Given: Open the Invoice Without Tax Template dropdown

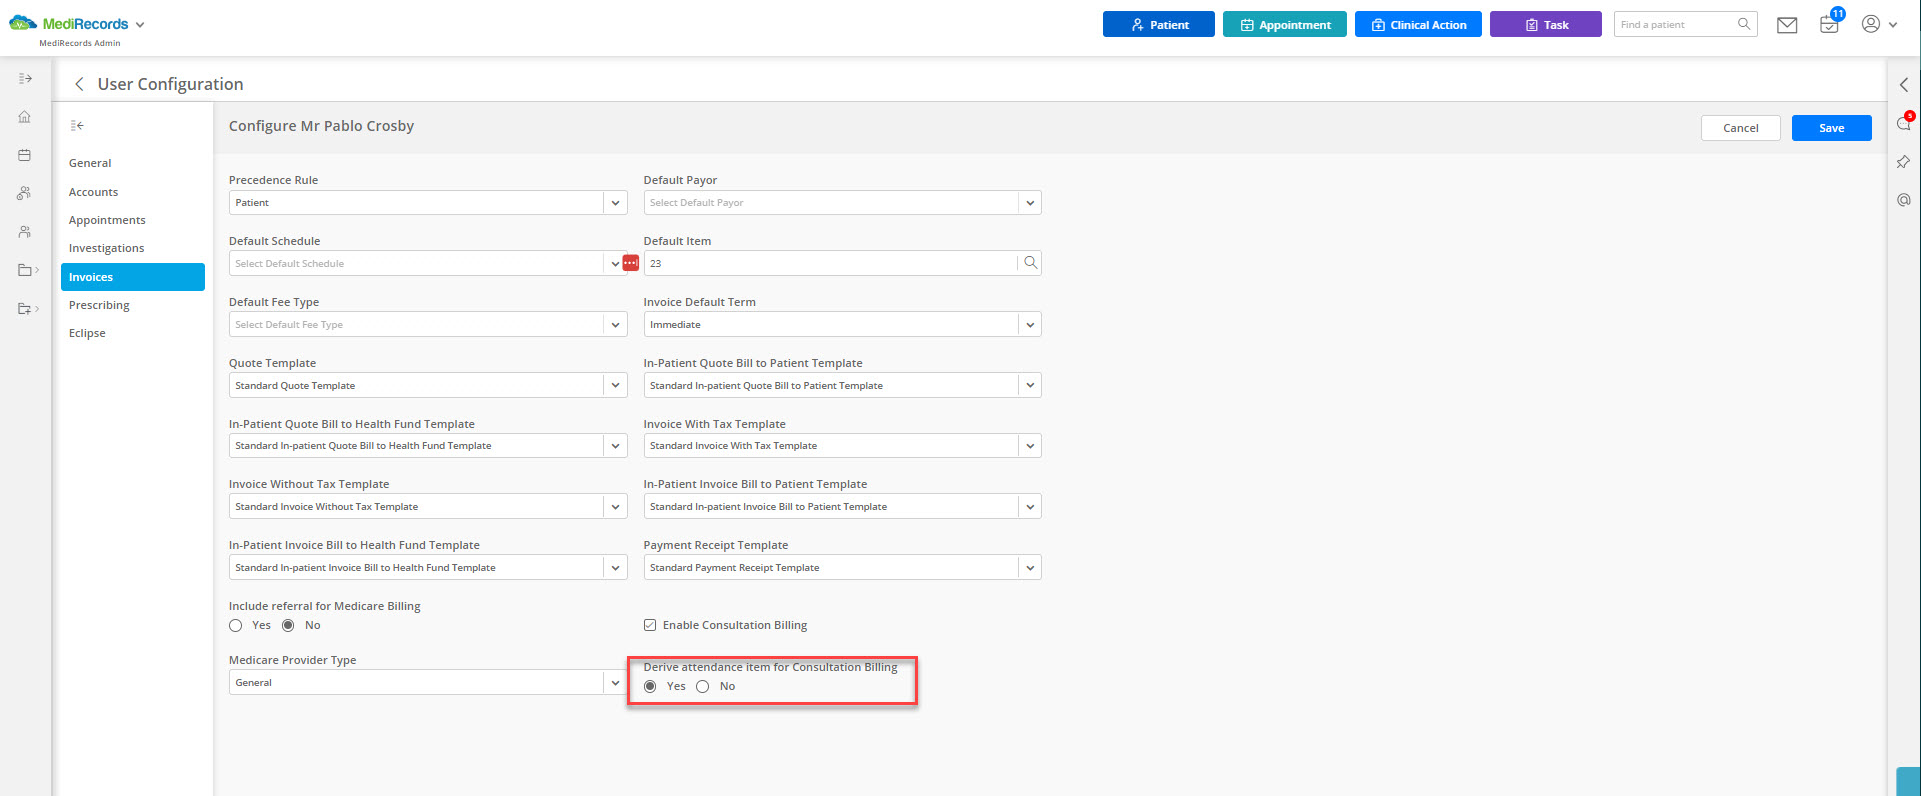Looking at the screenshot, I should point(428,507).
